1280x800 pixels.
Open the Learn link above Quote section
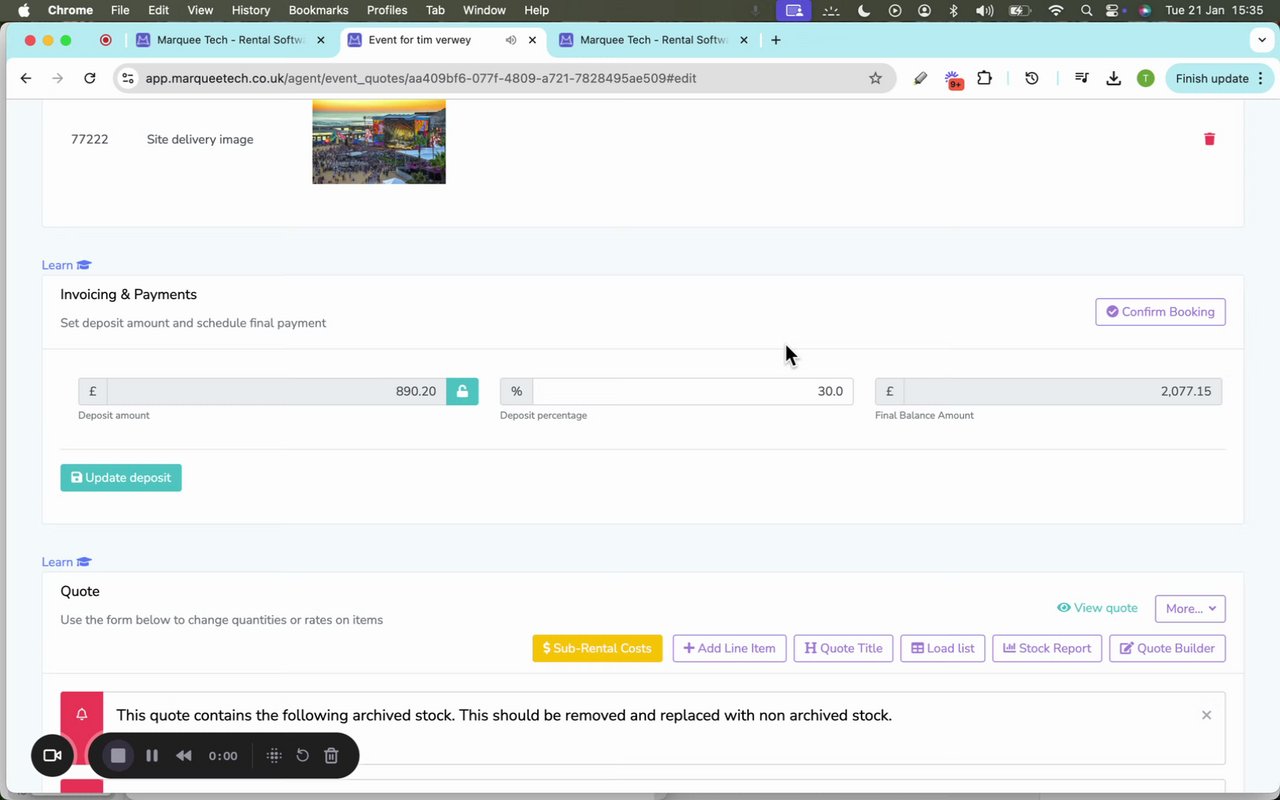[66, 562]
